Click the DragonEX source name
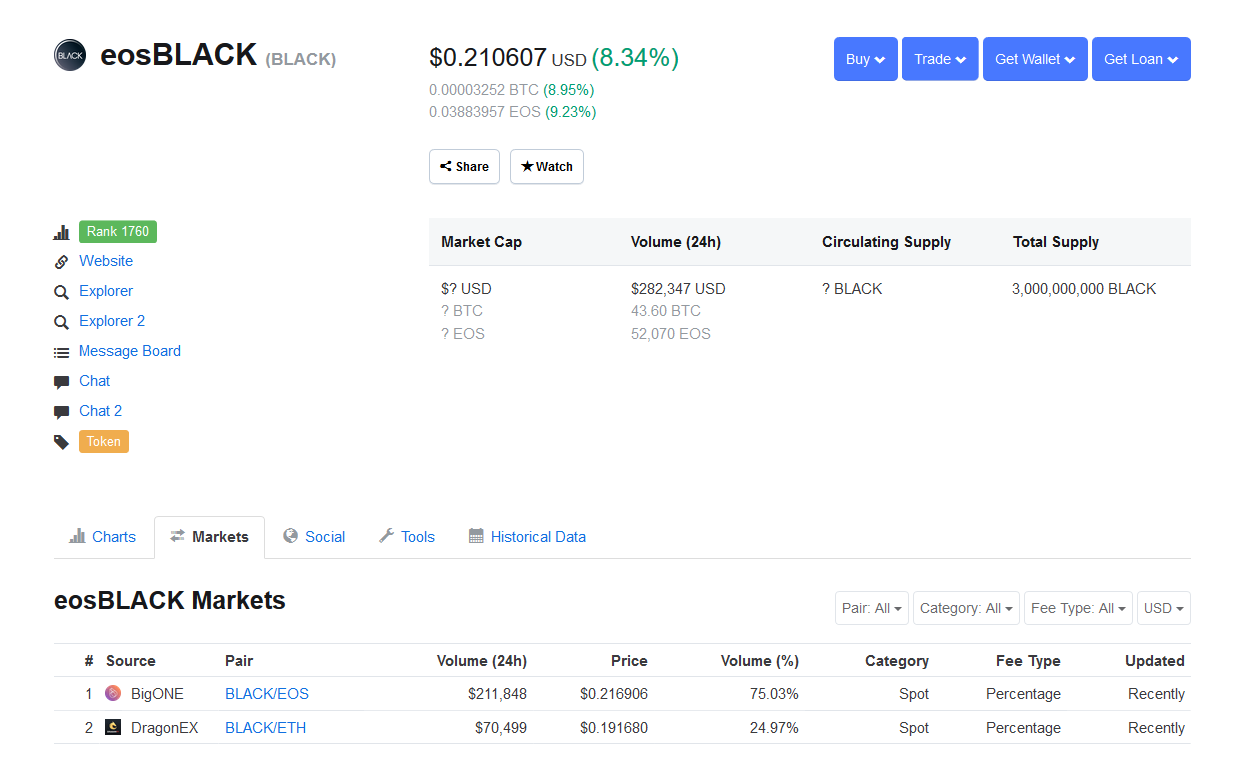The width and height of the screenshot is (1233, 757). 165,728
